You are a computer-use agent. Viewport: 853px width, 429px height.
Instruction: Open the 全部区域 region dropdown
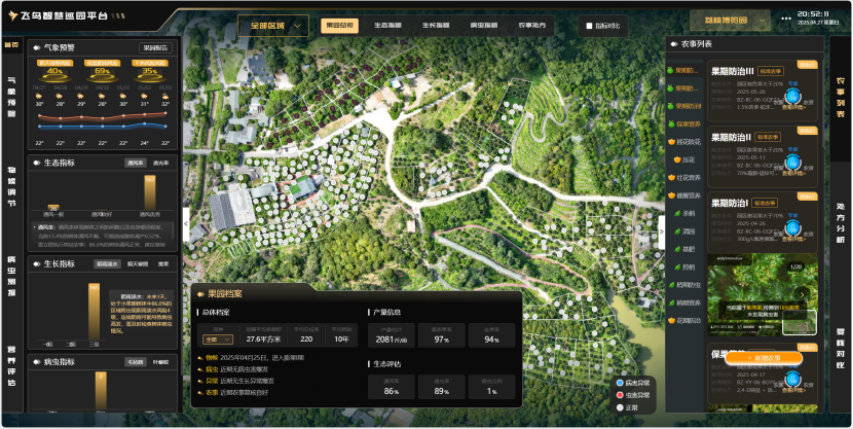pyautogui.click(x=274, y=25)
